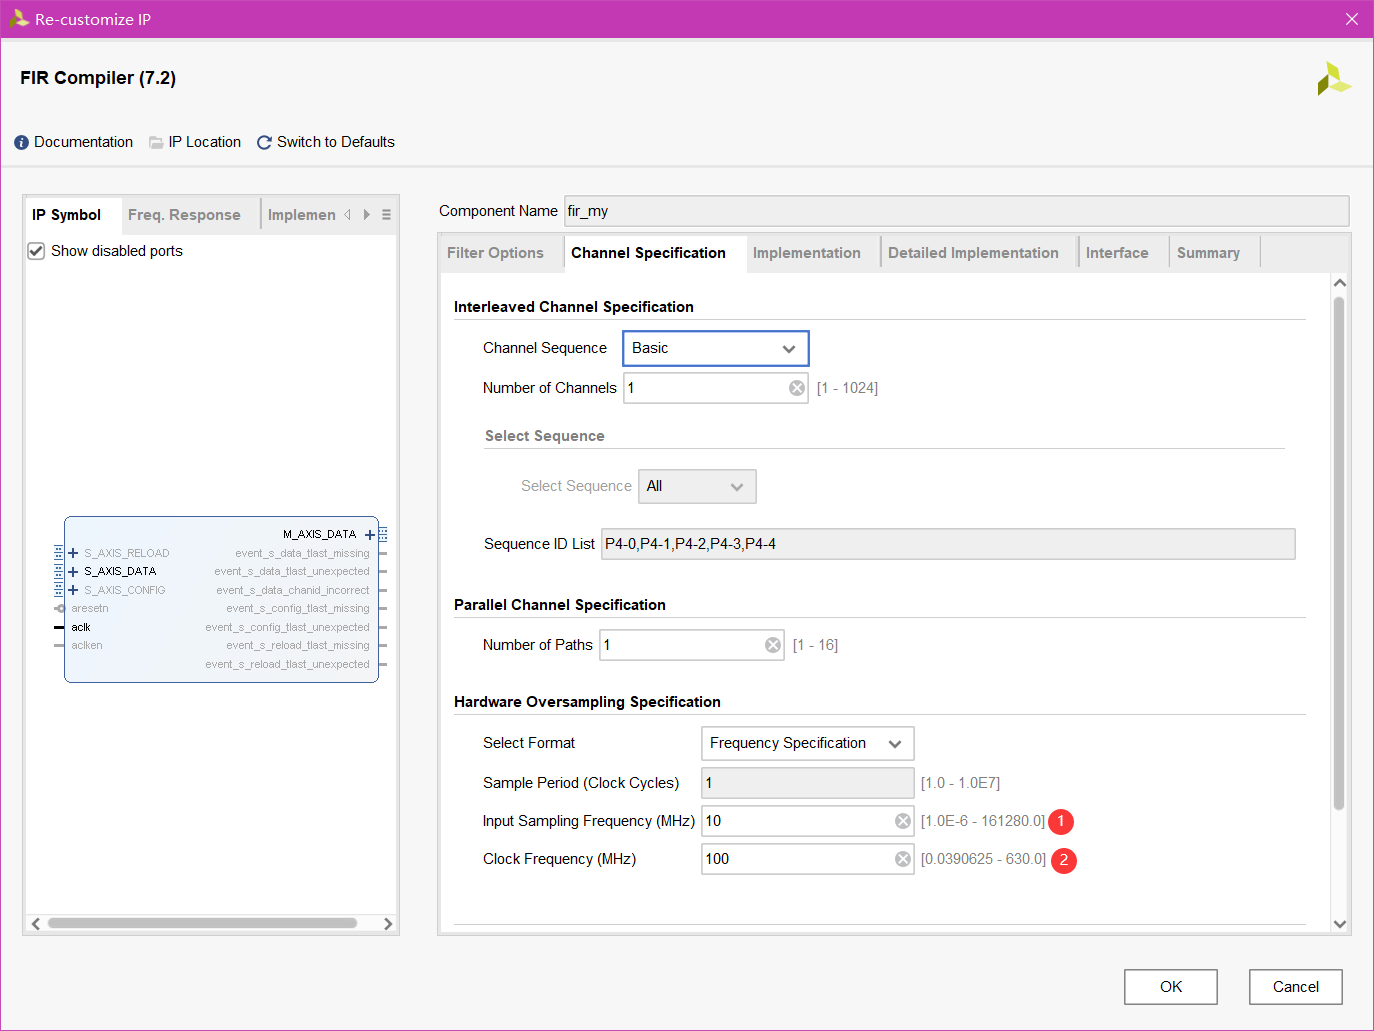
Task: Click the Sample Period input field
Action: (x=808, y=783)
